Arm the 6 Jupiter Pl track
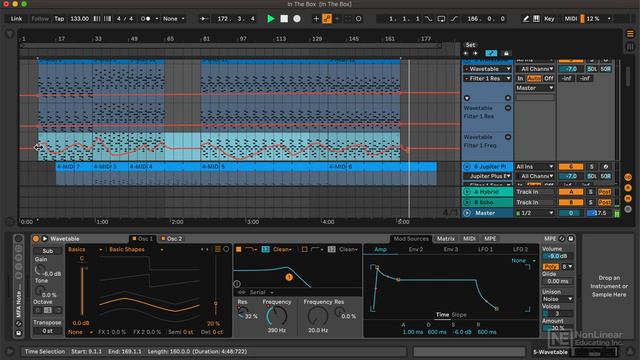Viewport: 640px width, 360px height. tap(606, 167)
